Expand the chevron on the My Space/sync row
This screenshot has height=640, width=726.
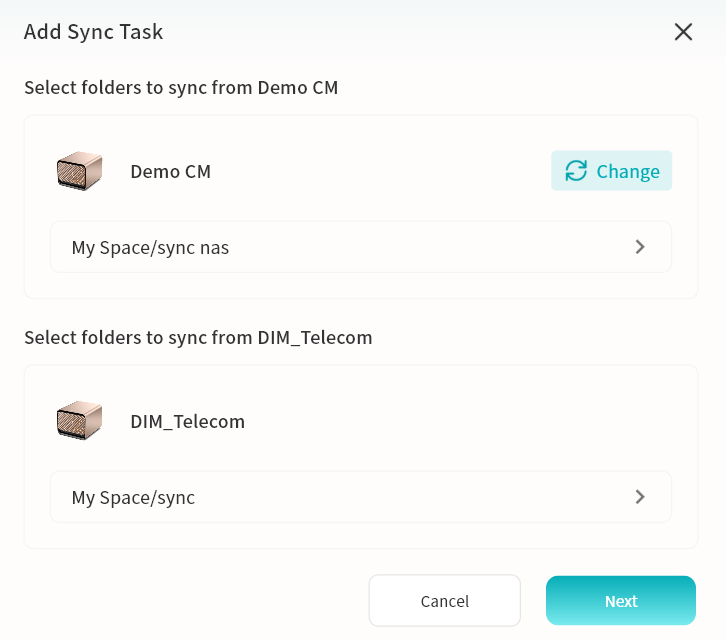click(640, 497)
